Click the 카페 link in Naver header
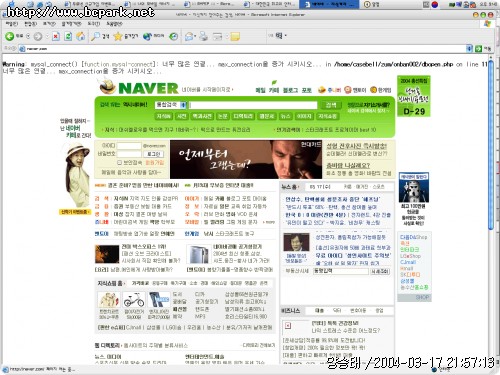500x375 pixels. (274, 90)
